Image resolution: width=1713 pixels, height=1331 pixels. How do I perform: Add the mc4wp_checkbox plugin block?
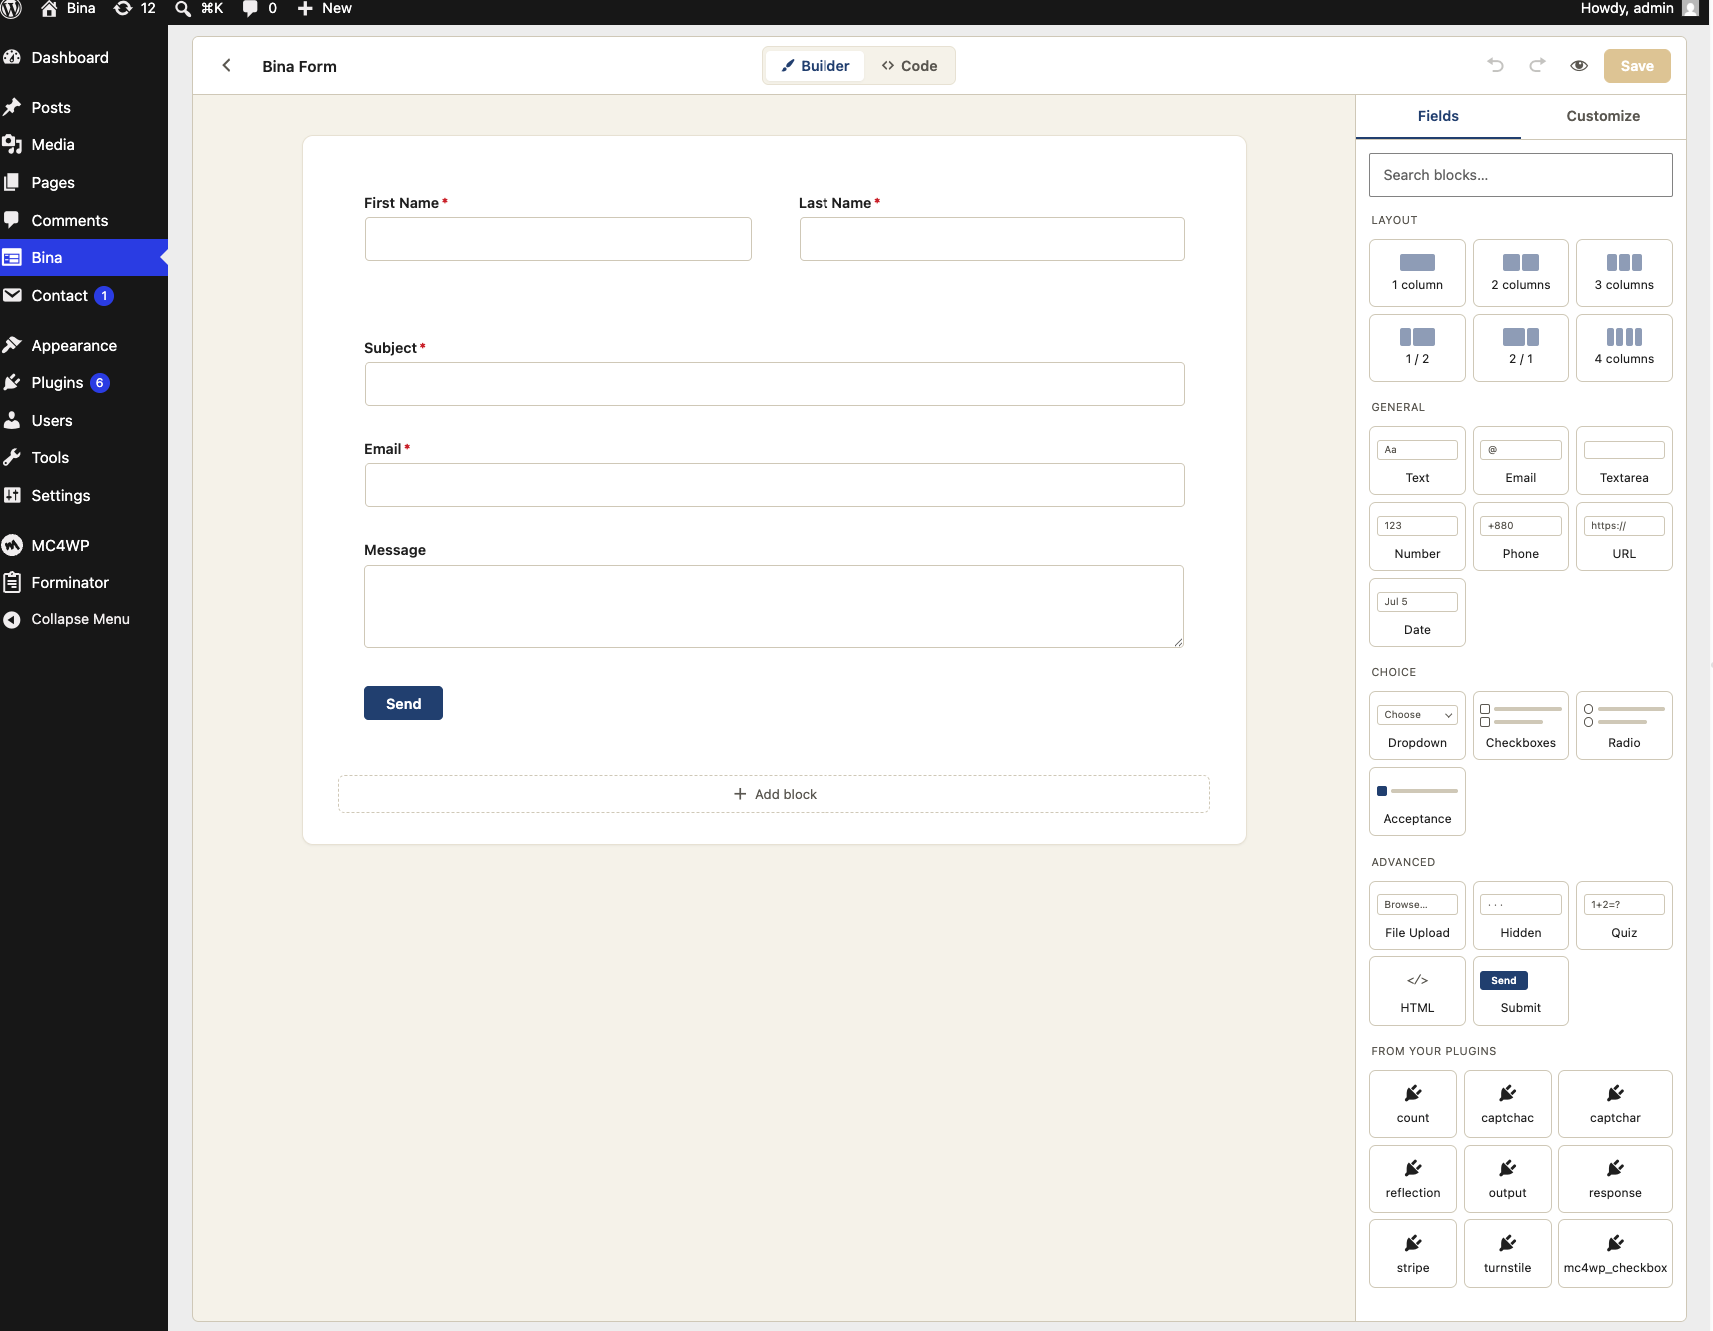pos(1615,1254)
